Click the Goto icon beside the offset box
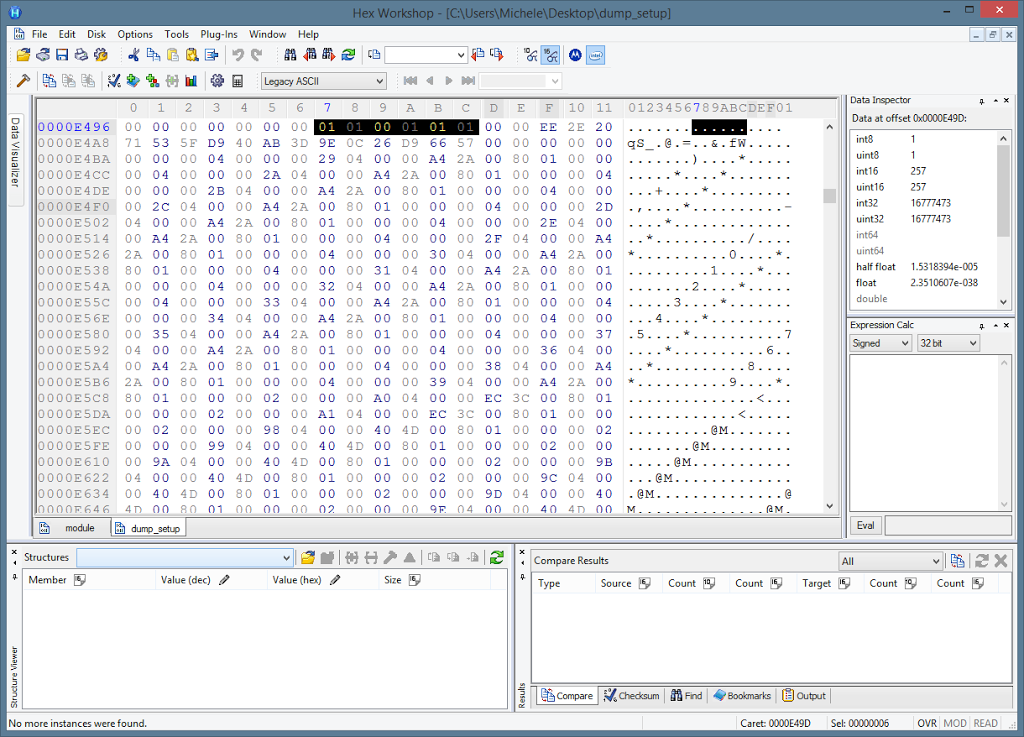The height and width of the screenshot is (737, 1024). tap(374, 55)
